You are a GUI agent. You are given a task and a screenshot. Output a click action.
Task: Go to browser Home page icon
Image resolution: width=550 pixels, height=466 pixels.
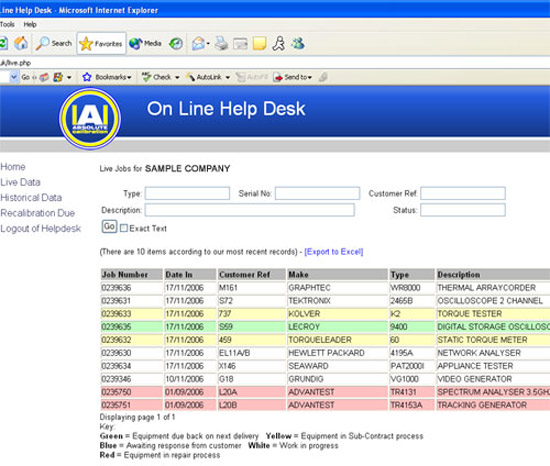pyautogui.click(x=21, y=43)
